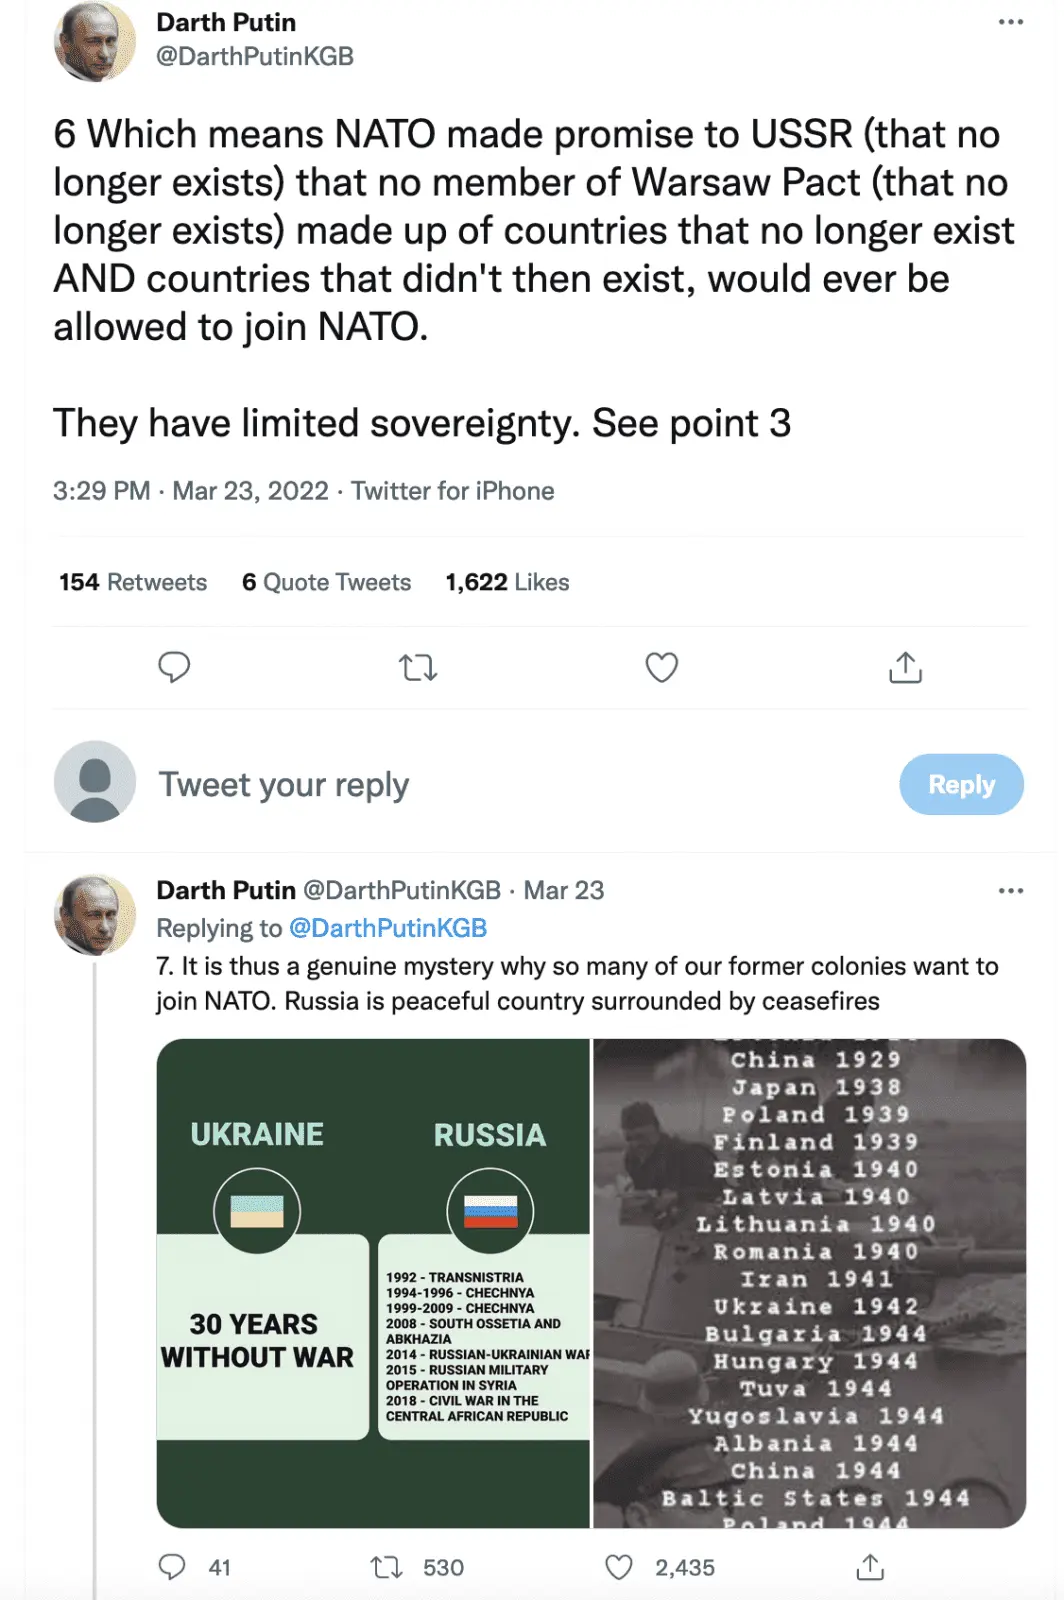Show the 1,622 Likes list
Viewport: 1064px width, 1600px height.
click(507, 582)
